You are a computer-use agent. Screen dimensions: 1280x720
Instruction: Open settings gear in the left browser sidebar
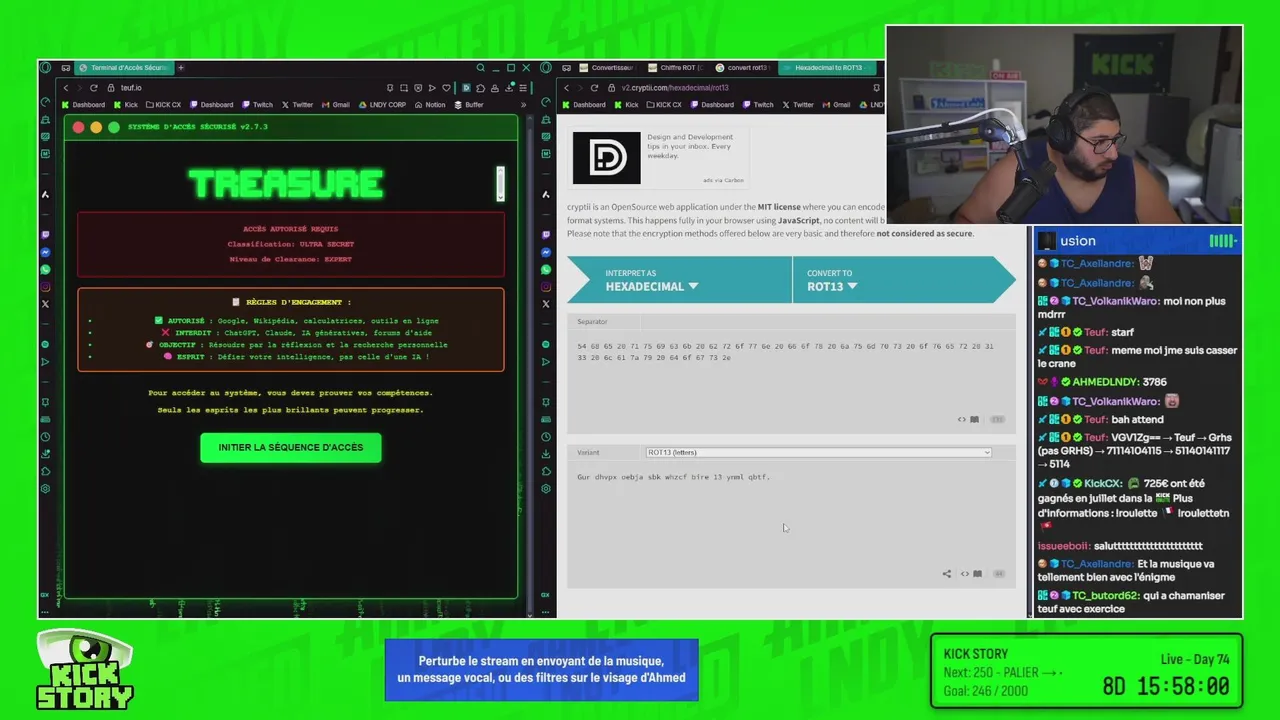[x=45, y=488]
